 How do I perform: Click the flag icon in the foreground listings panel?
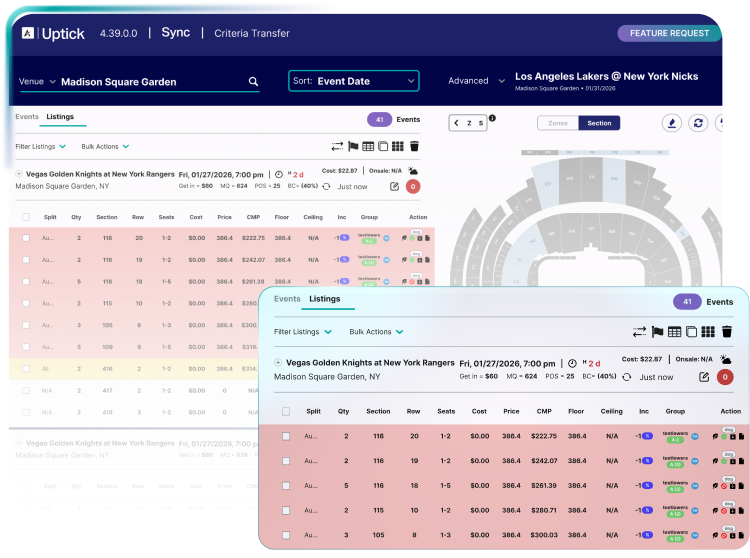pyautogui.click(x=657, y=332)
